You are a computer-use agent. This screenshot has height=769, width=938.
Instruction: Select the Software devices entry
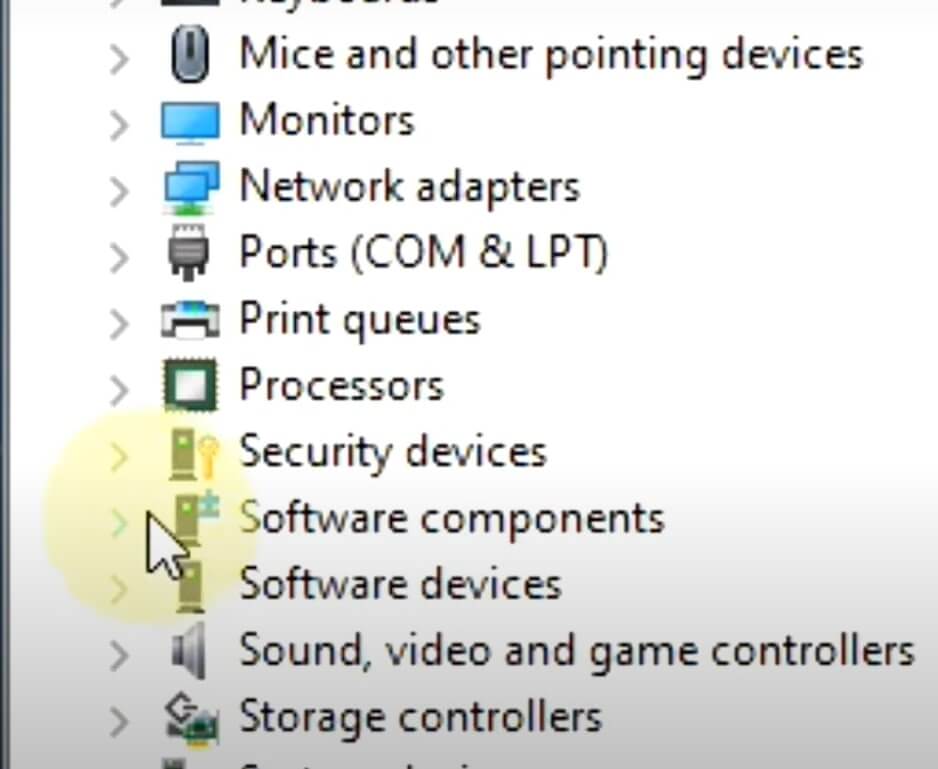398,584
